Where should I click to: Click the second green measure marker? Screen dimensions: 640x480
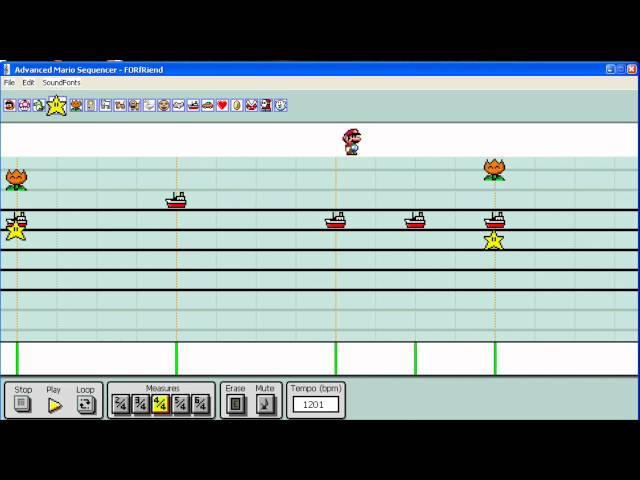176,359
